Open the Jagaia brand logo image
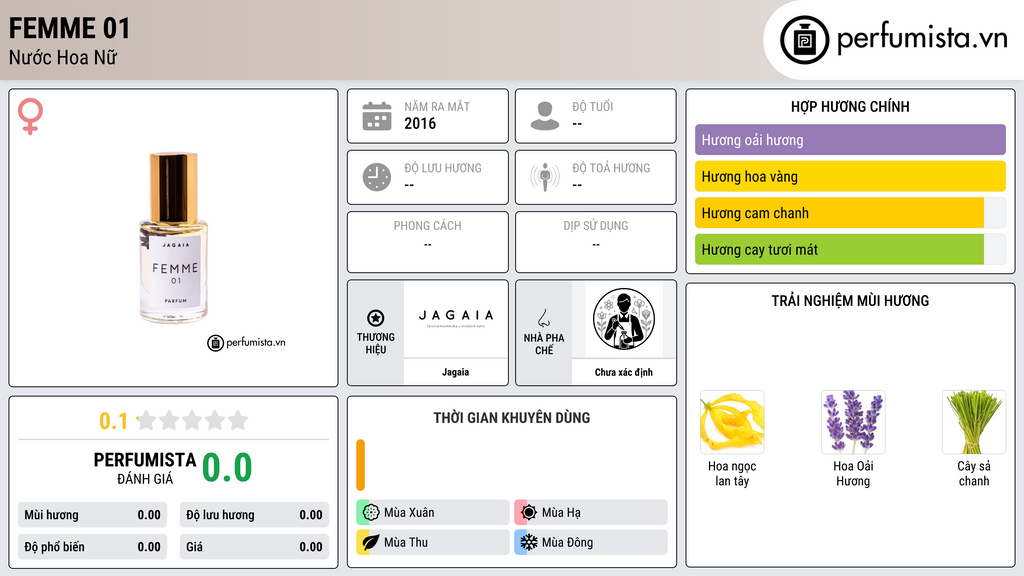The image size is (1024, 576). (456, 319)
